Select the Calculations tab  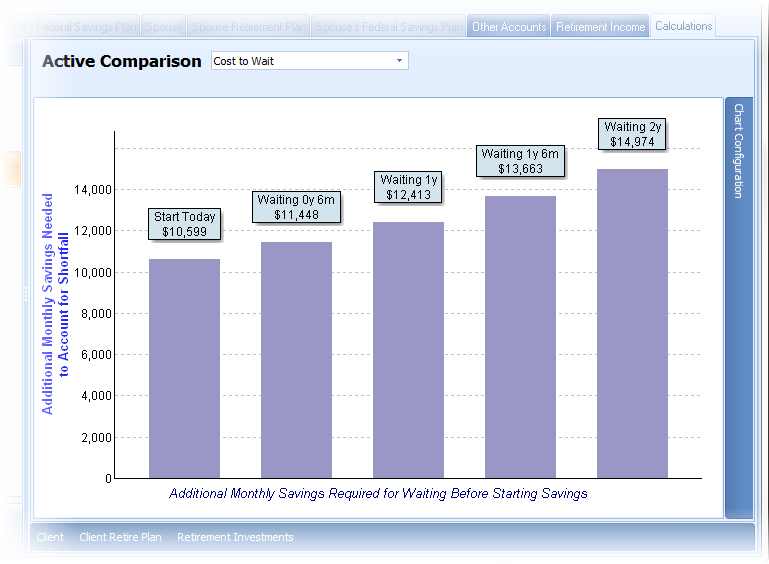click(x=684, y=26)
